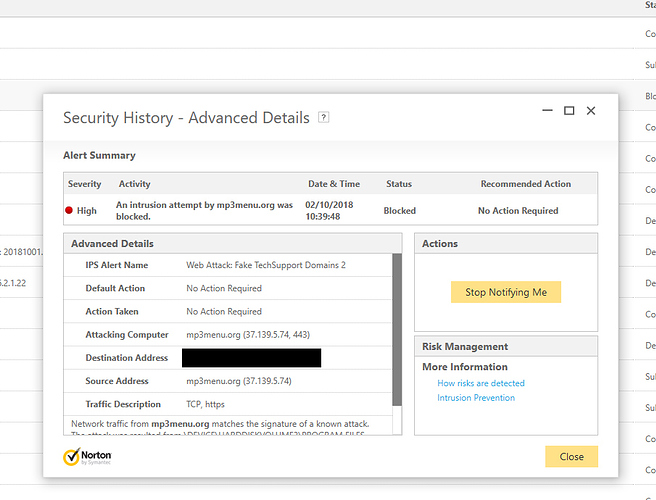Viewport: 656px width, 500px height.
Task: Click the Advanced Details vertical scrollbar
Action: pos(397,330)
